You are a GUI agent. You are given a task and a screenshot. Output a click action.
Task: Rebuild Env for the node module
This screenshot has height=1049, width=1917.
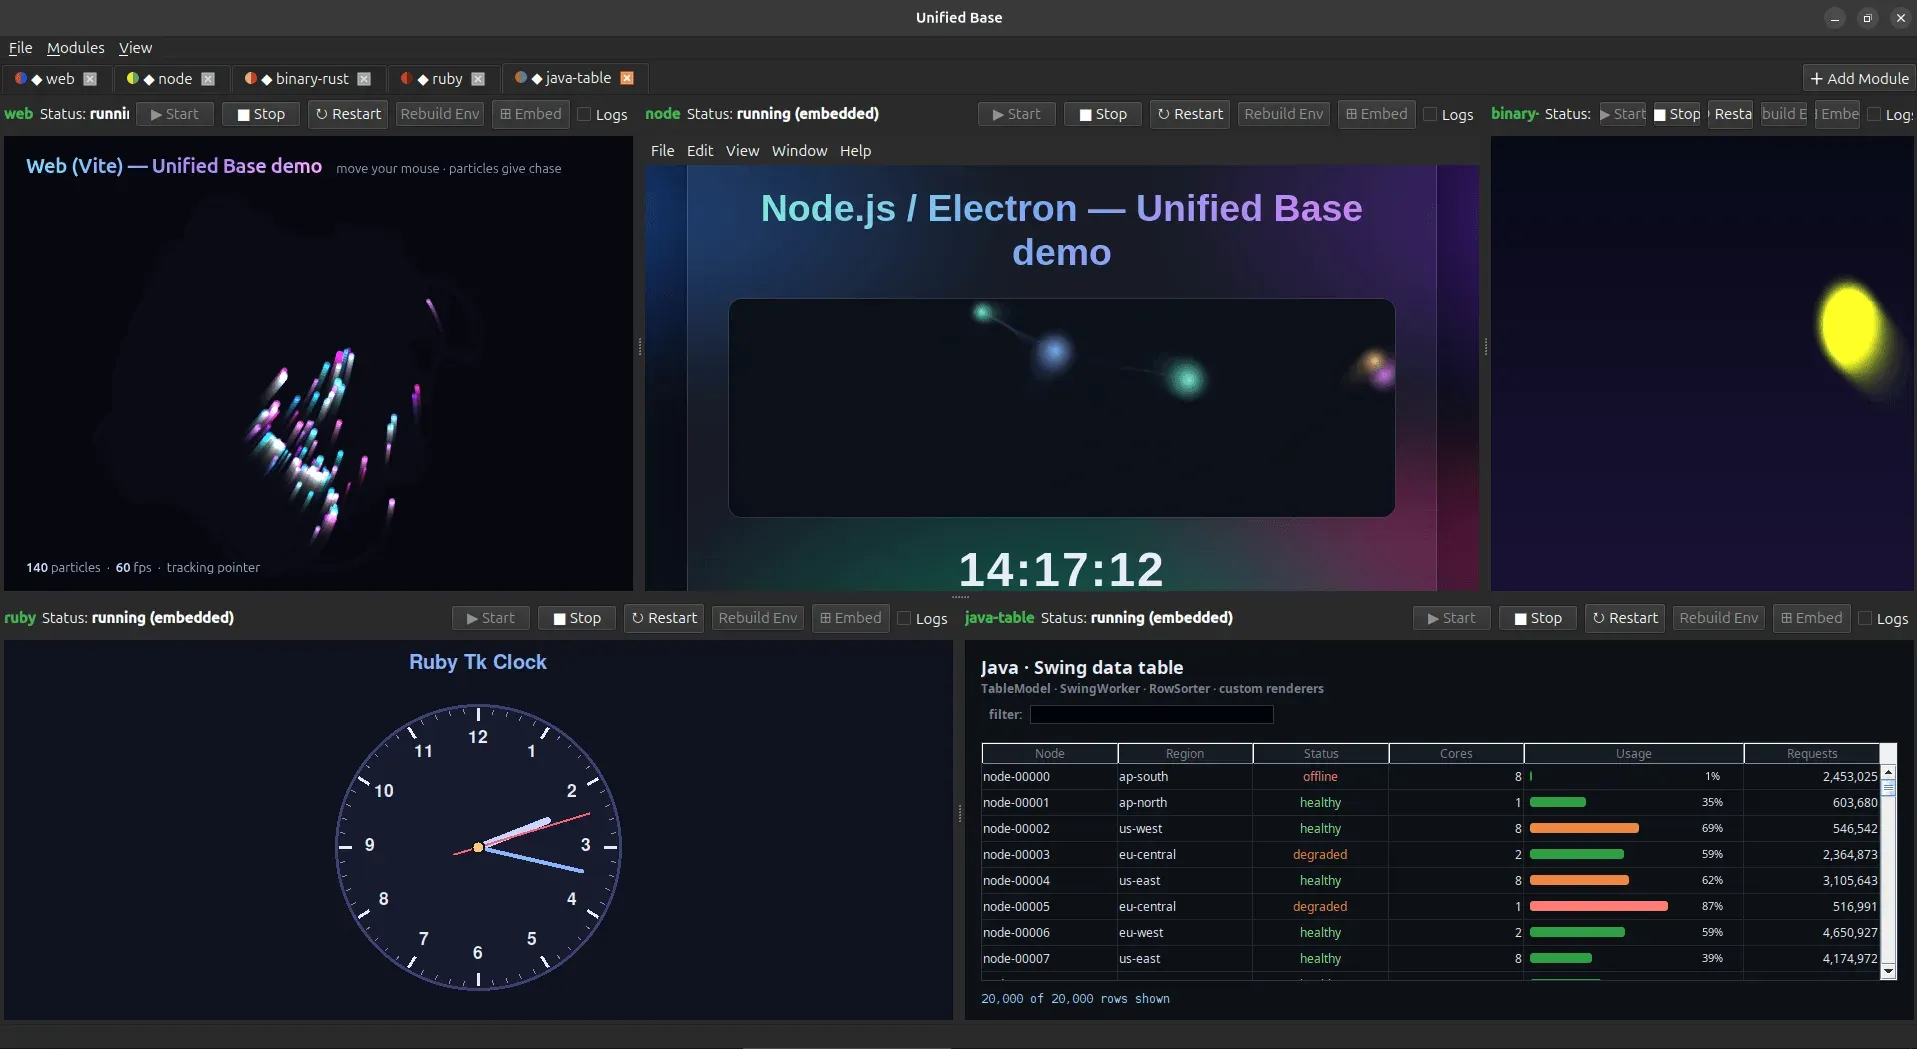pos(1284,114)
